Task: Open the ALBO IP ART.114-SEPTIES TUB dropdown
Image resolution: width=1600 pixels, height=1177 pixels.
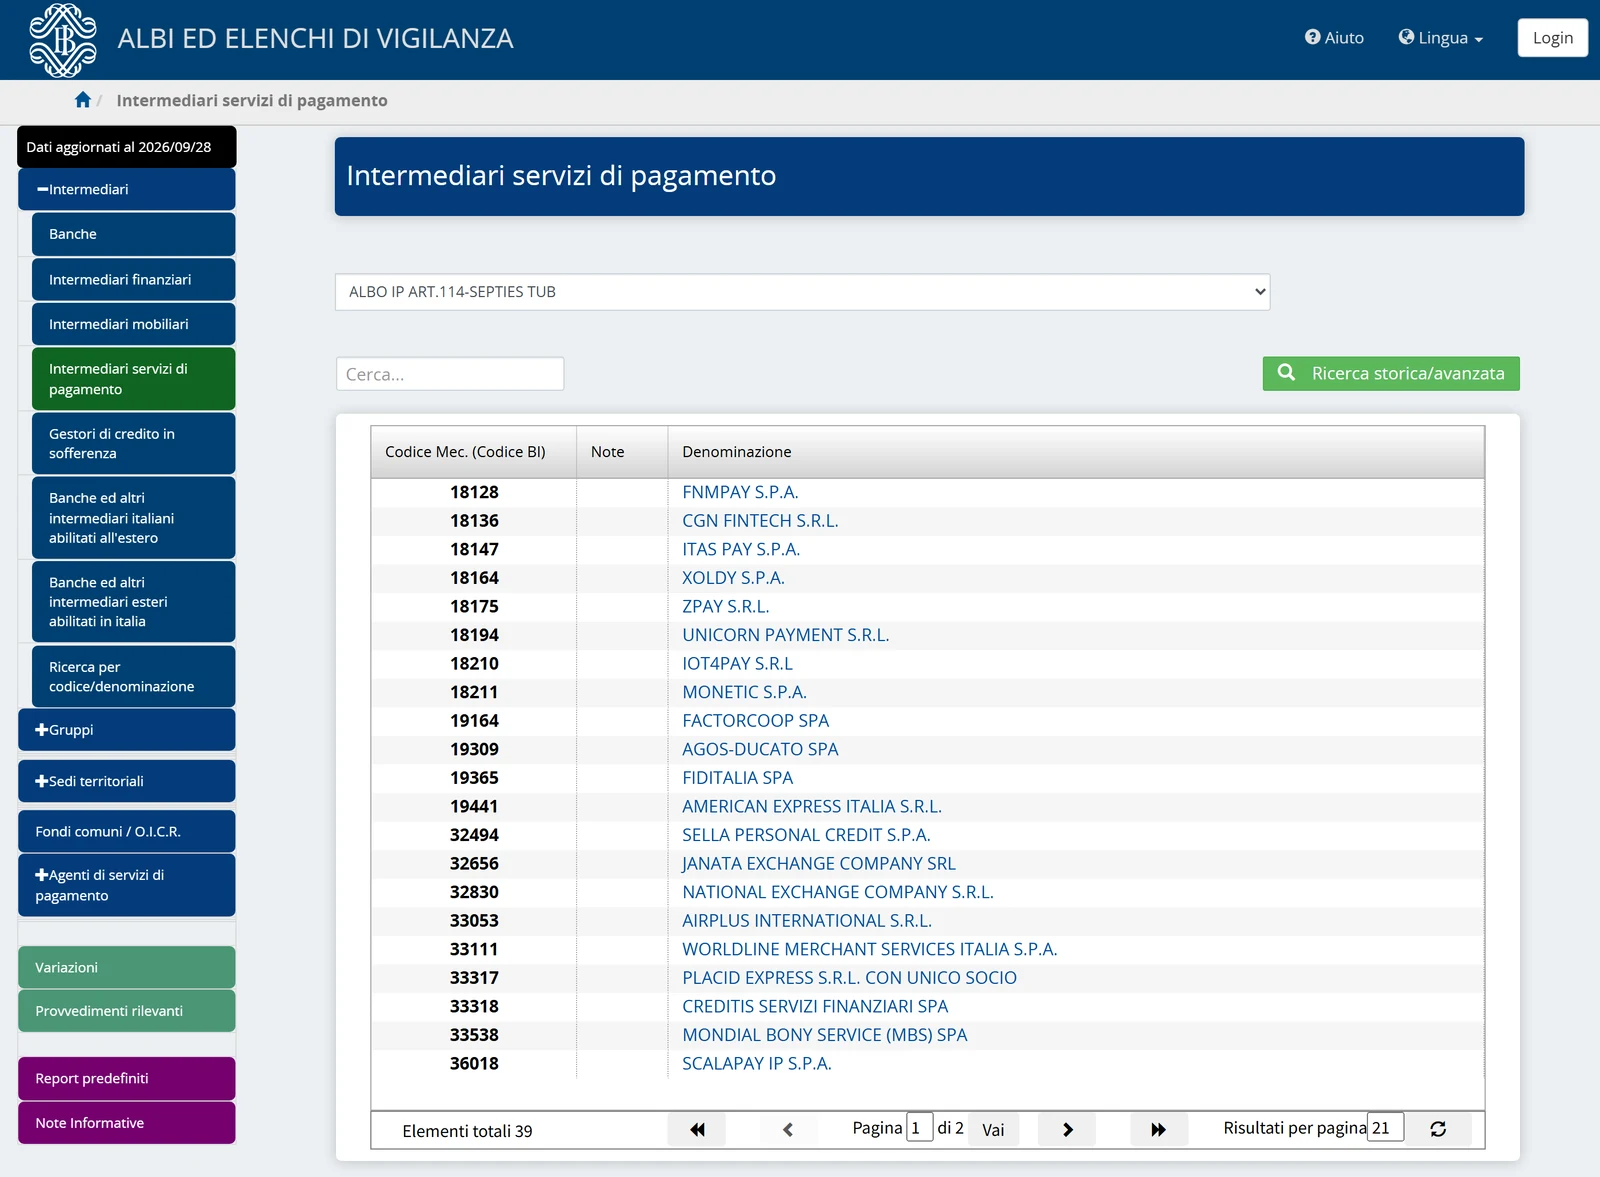Action: click(x=802, y=292)
